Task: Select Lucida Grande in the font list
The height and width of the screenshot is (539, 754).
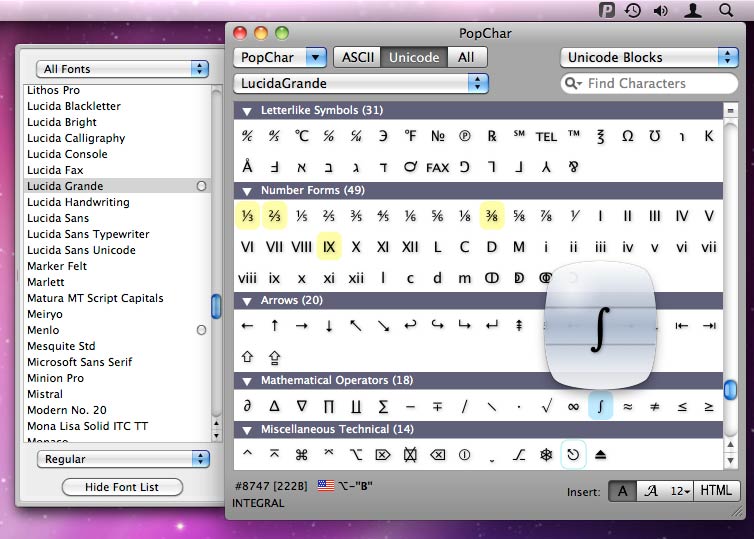Action: tap(117, 186)
